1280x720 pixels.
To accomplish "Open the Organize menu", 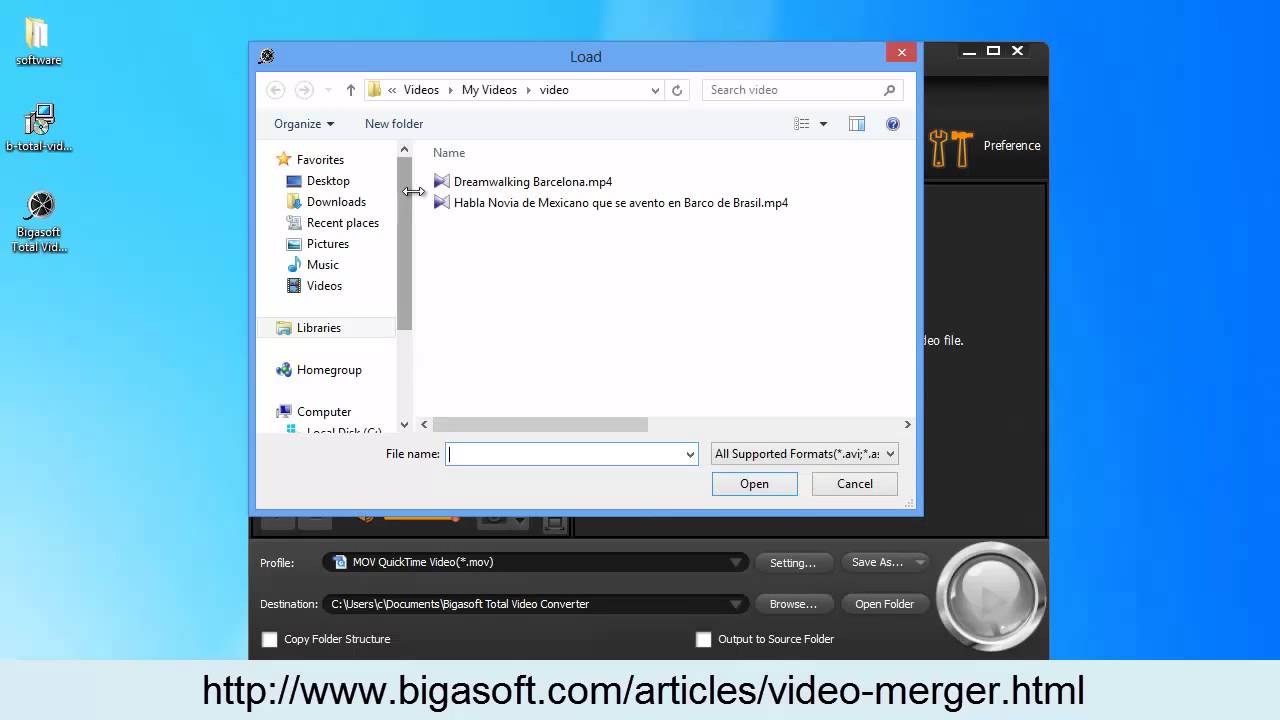I will (304, 124).
